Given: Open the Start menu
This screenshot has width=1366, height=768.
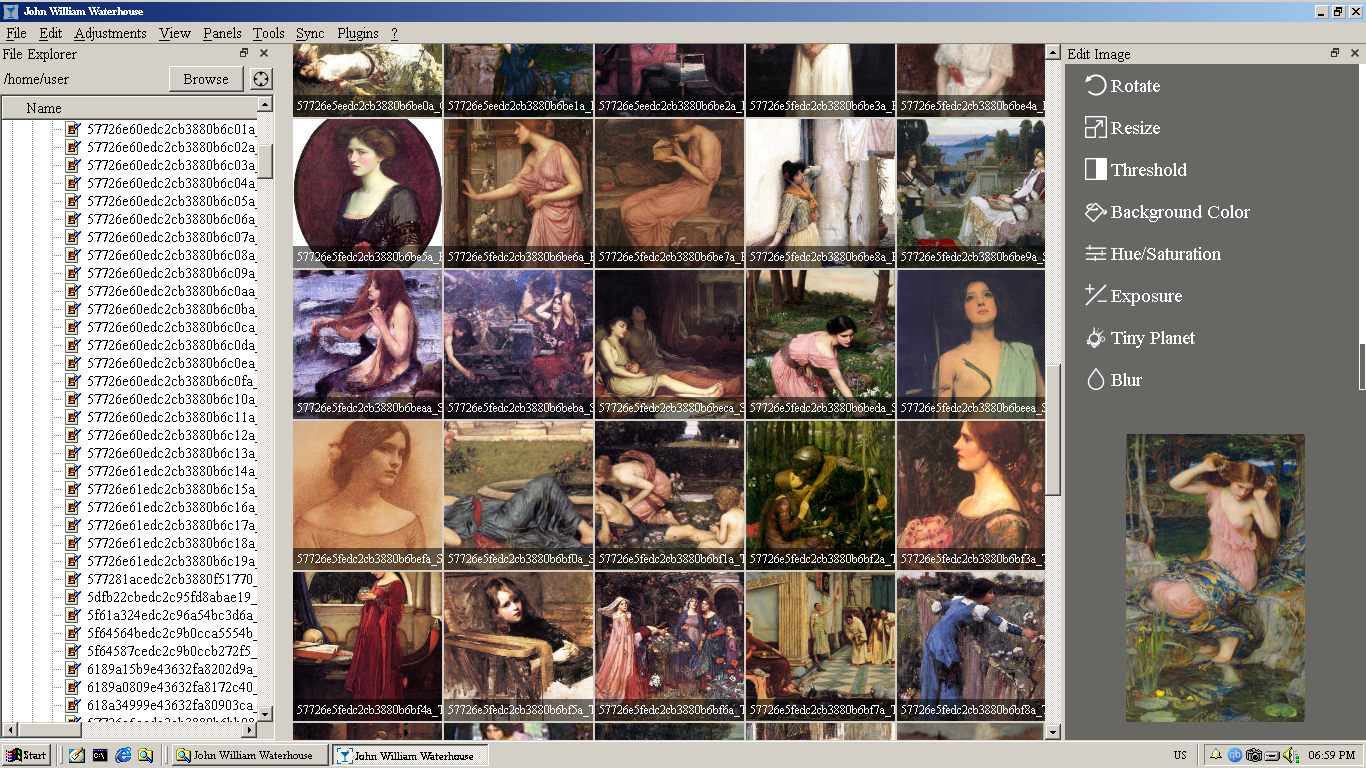Looking at the screenshot, I should 26,756.
